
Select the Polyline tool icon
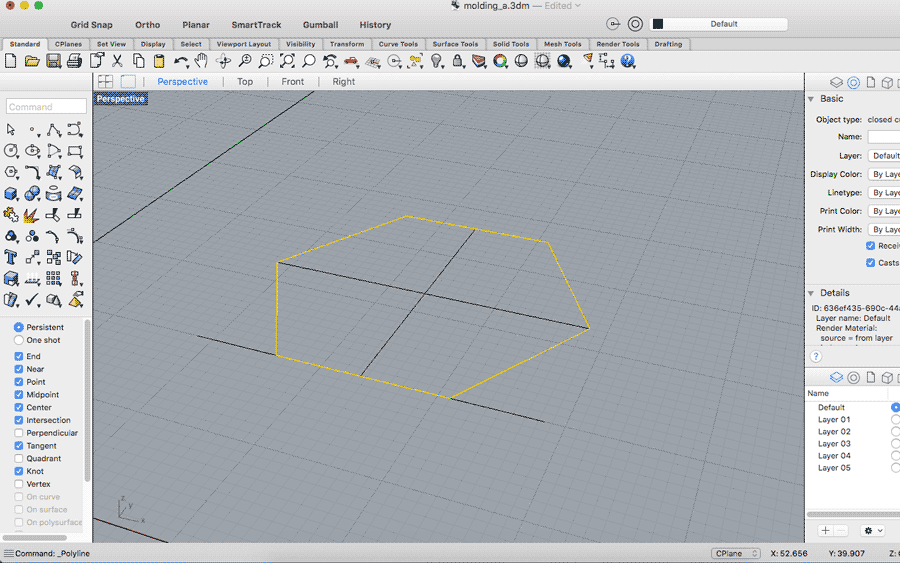pyautogui.click(x=54, y=130)
